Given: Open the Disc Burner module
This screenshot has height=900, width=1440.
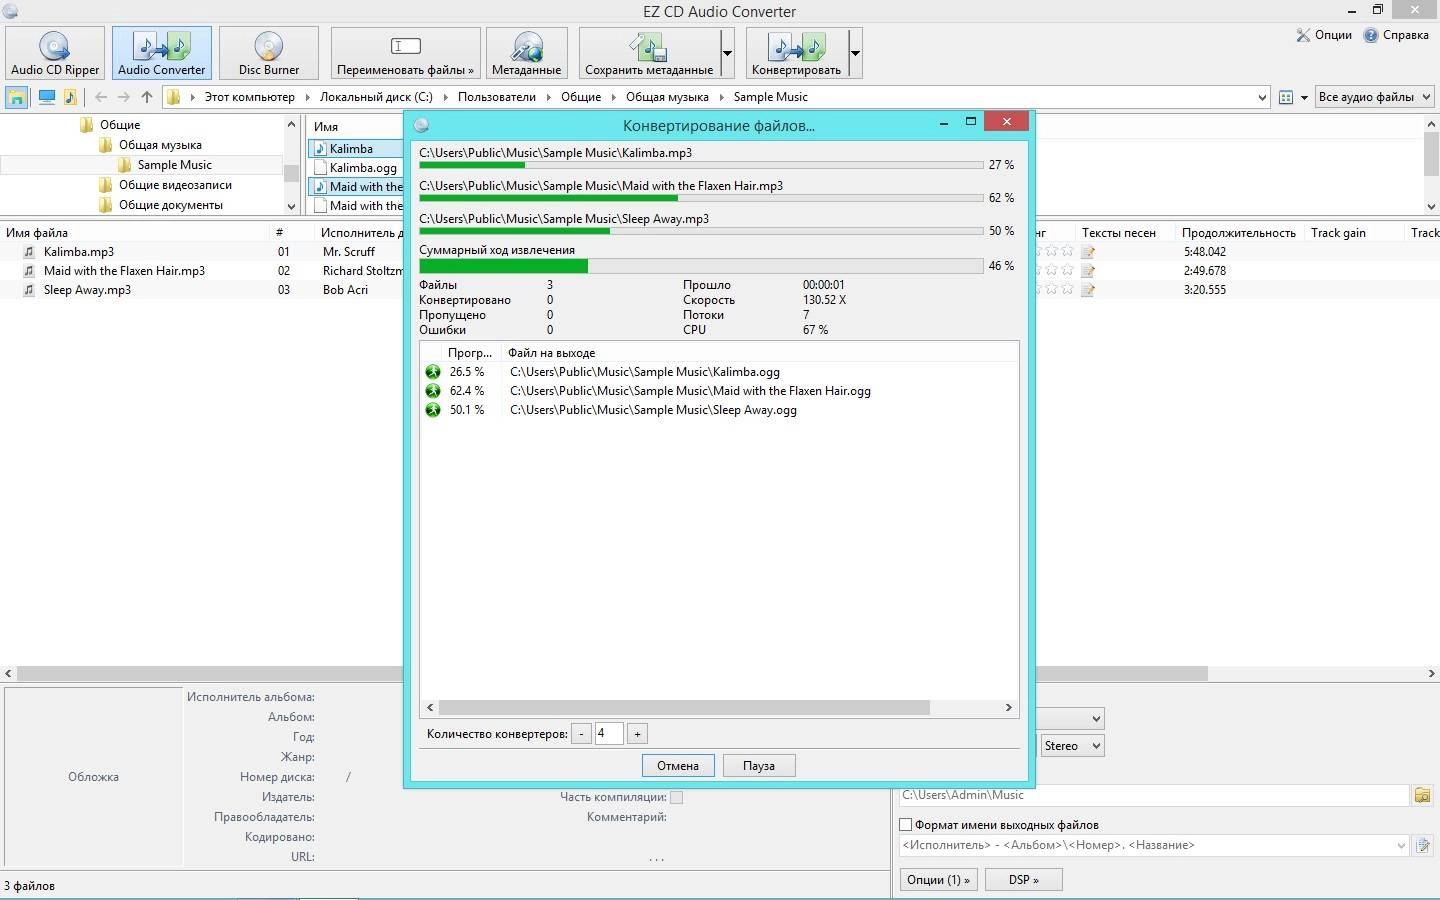Looking at the screenshot, I should 268,53.
